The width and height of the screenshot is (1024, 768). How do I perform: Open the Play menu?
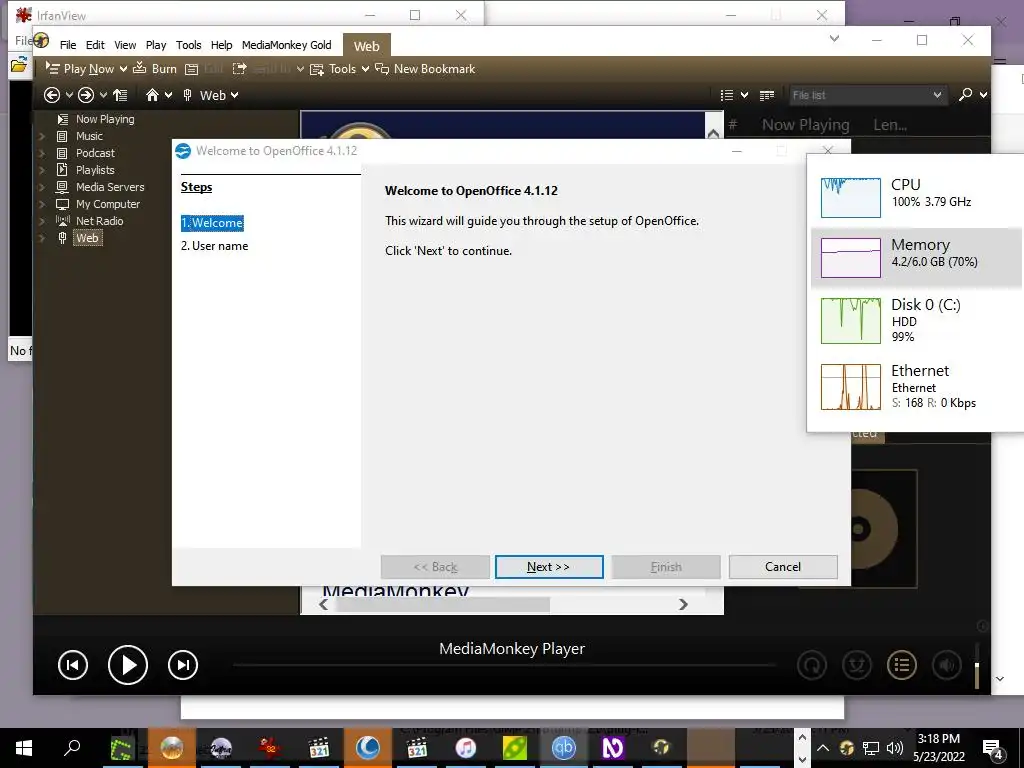pos(155,45)
